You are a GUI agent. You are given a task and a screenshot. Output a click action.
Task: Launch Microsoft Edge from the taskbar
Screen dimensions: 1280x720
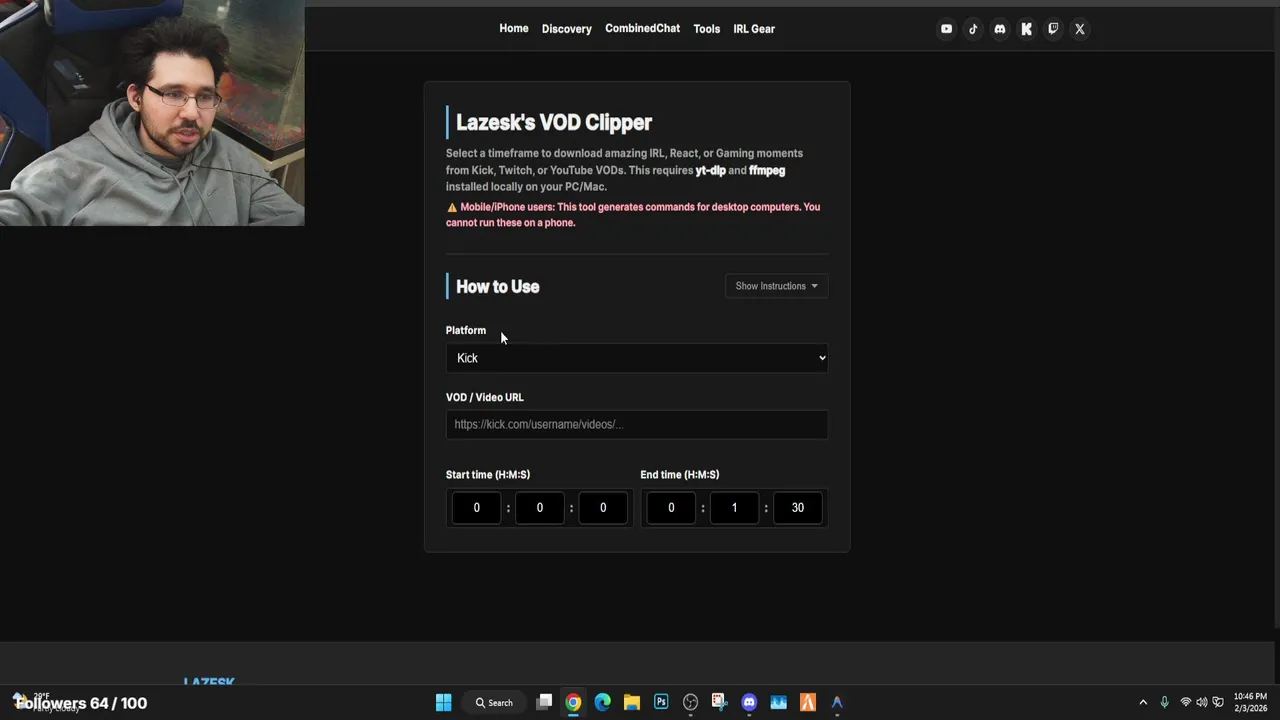pyautogui.click(x=602, y=702)
